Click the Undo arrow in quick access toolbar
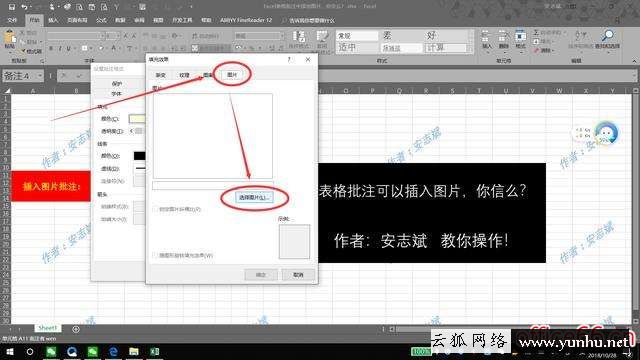640x360 pixels. pos(24,7)
